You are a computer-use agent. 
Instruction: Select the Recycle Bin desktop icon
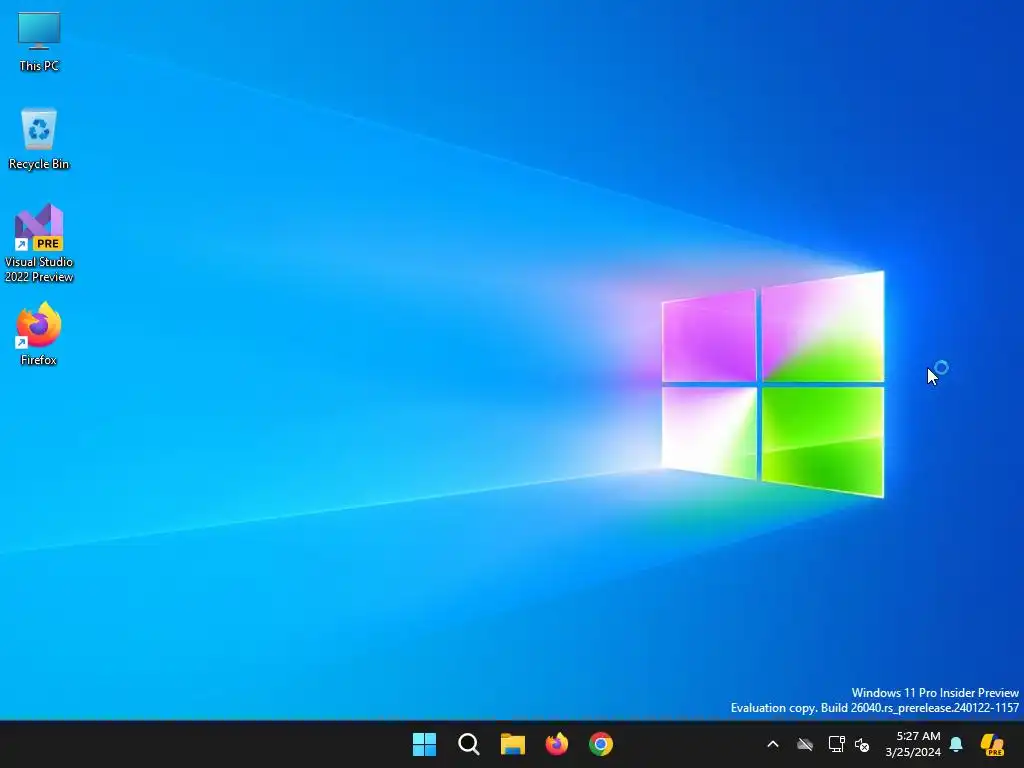(x=39, y=139)
